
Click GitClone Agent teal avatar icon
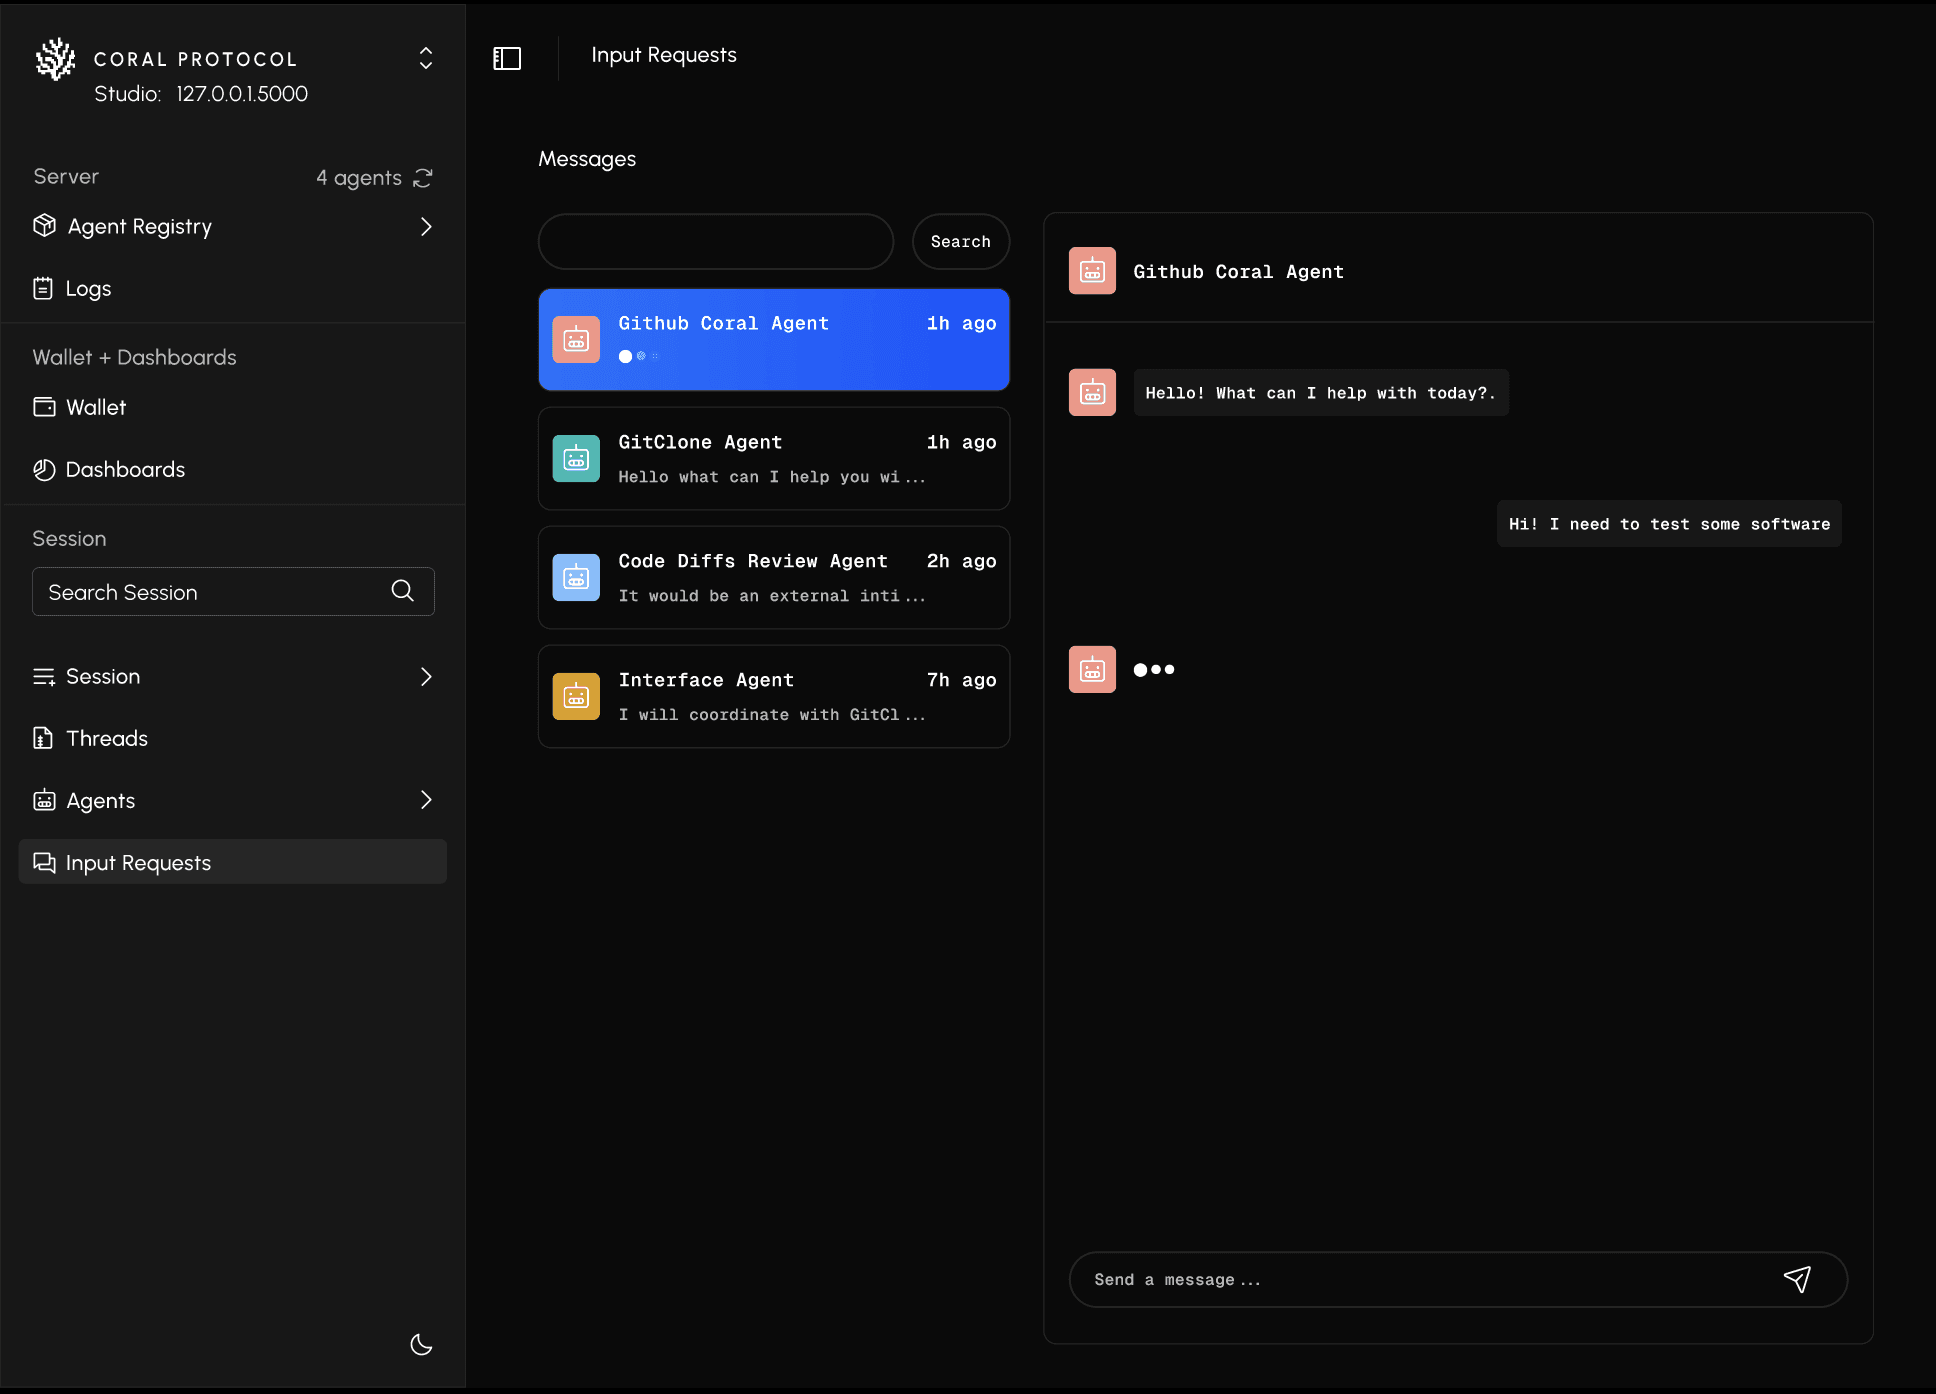[x=576, y=459]
